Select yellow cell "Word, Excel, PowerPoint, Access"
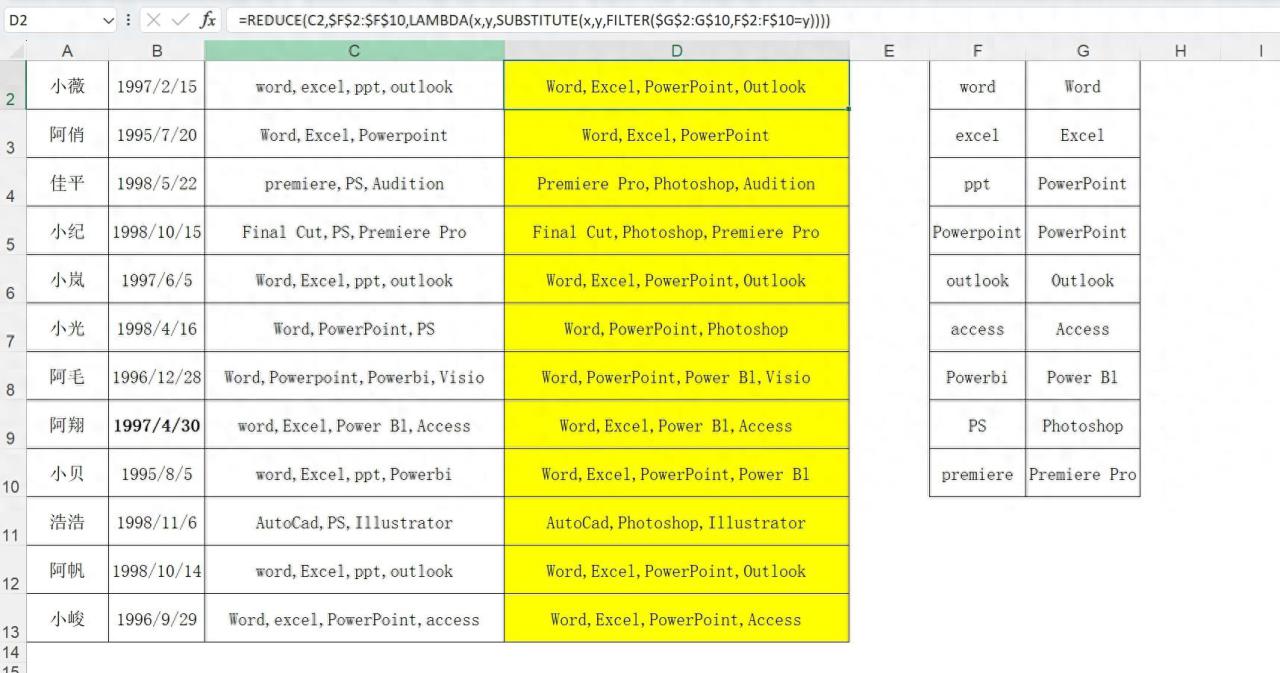 click(677, 620)
